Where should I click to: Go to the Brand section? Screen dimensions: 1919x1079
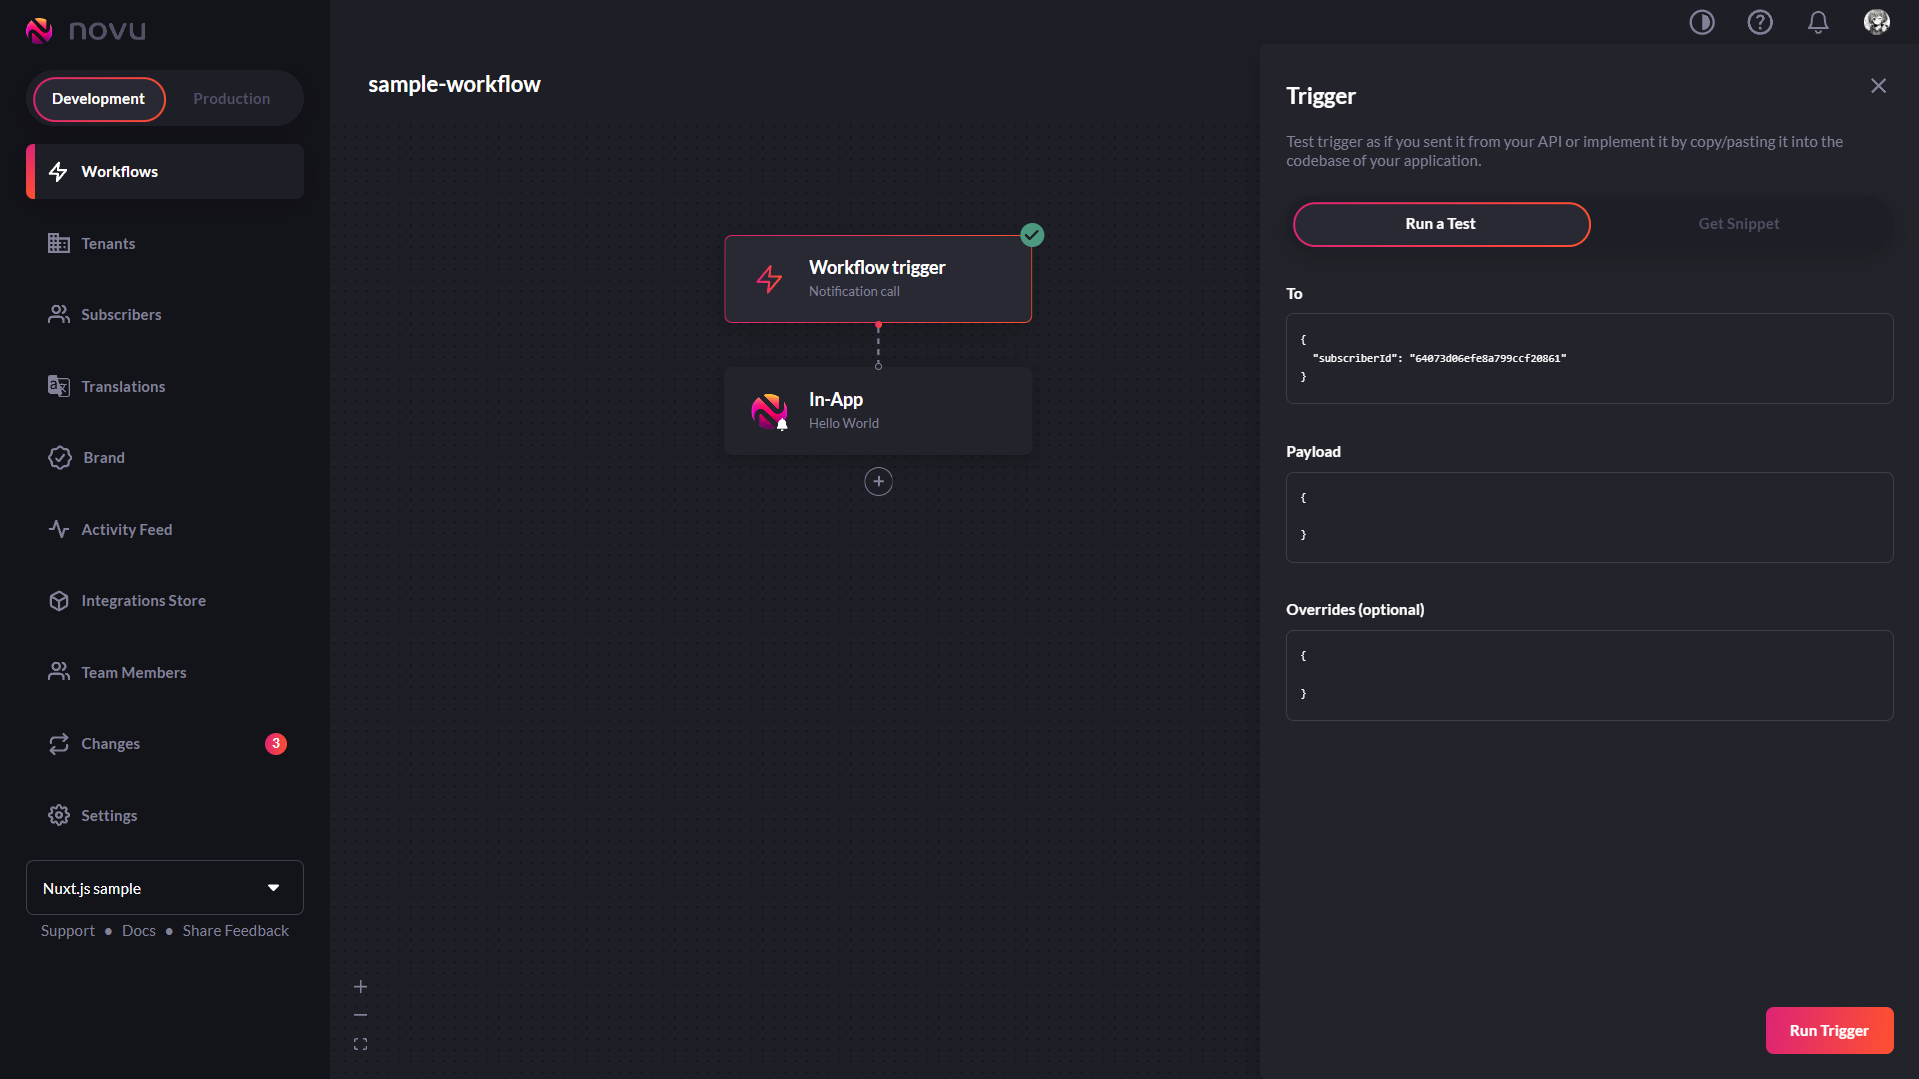click(104, 457)
